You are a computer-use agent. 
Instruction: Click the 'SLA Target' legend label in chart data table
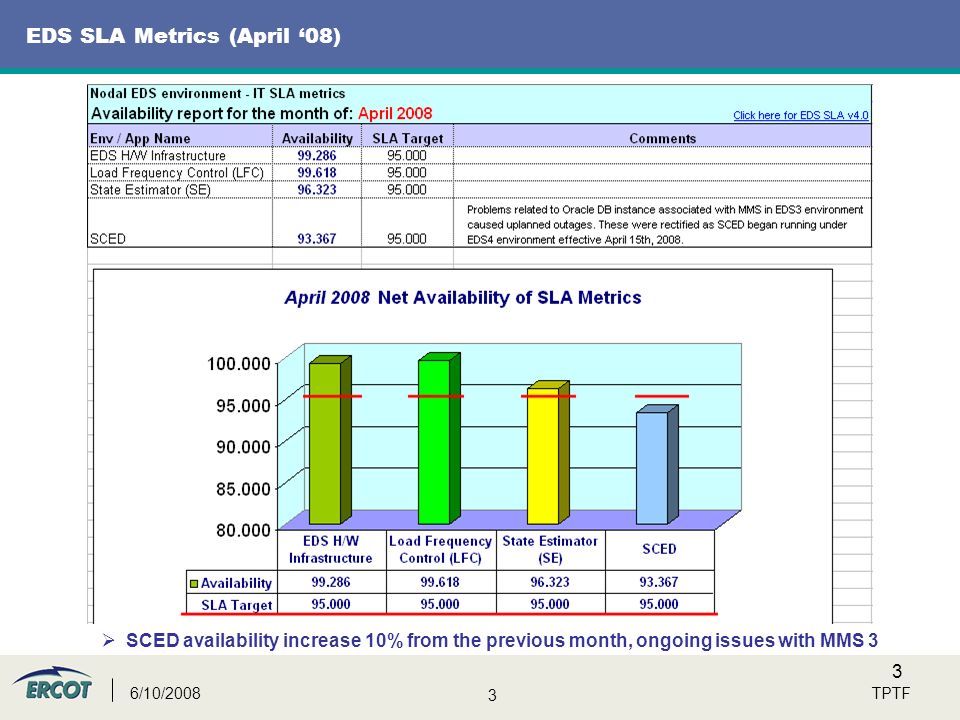pos(237,605)
